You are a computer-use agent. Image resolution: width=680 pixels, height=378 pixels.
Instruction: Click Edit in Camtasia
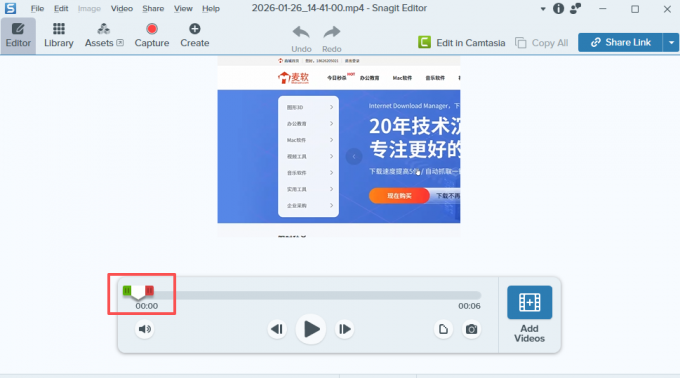[x=462, y=42]
